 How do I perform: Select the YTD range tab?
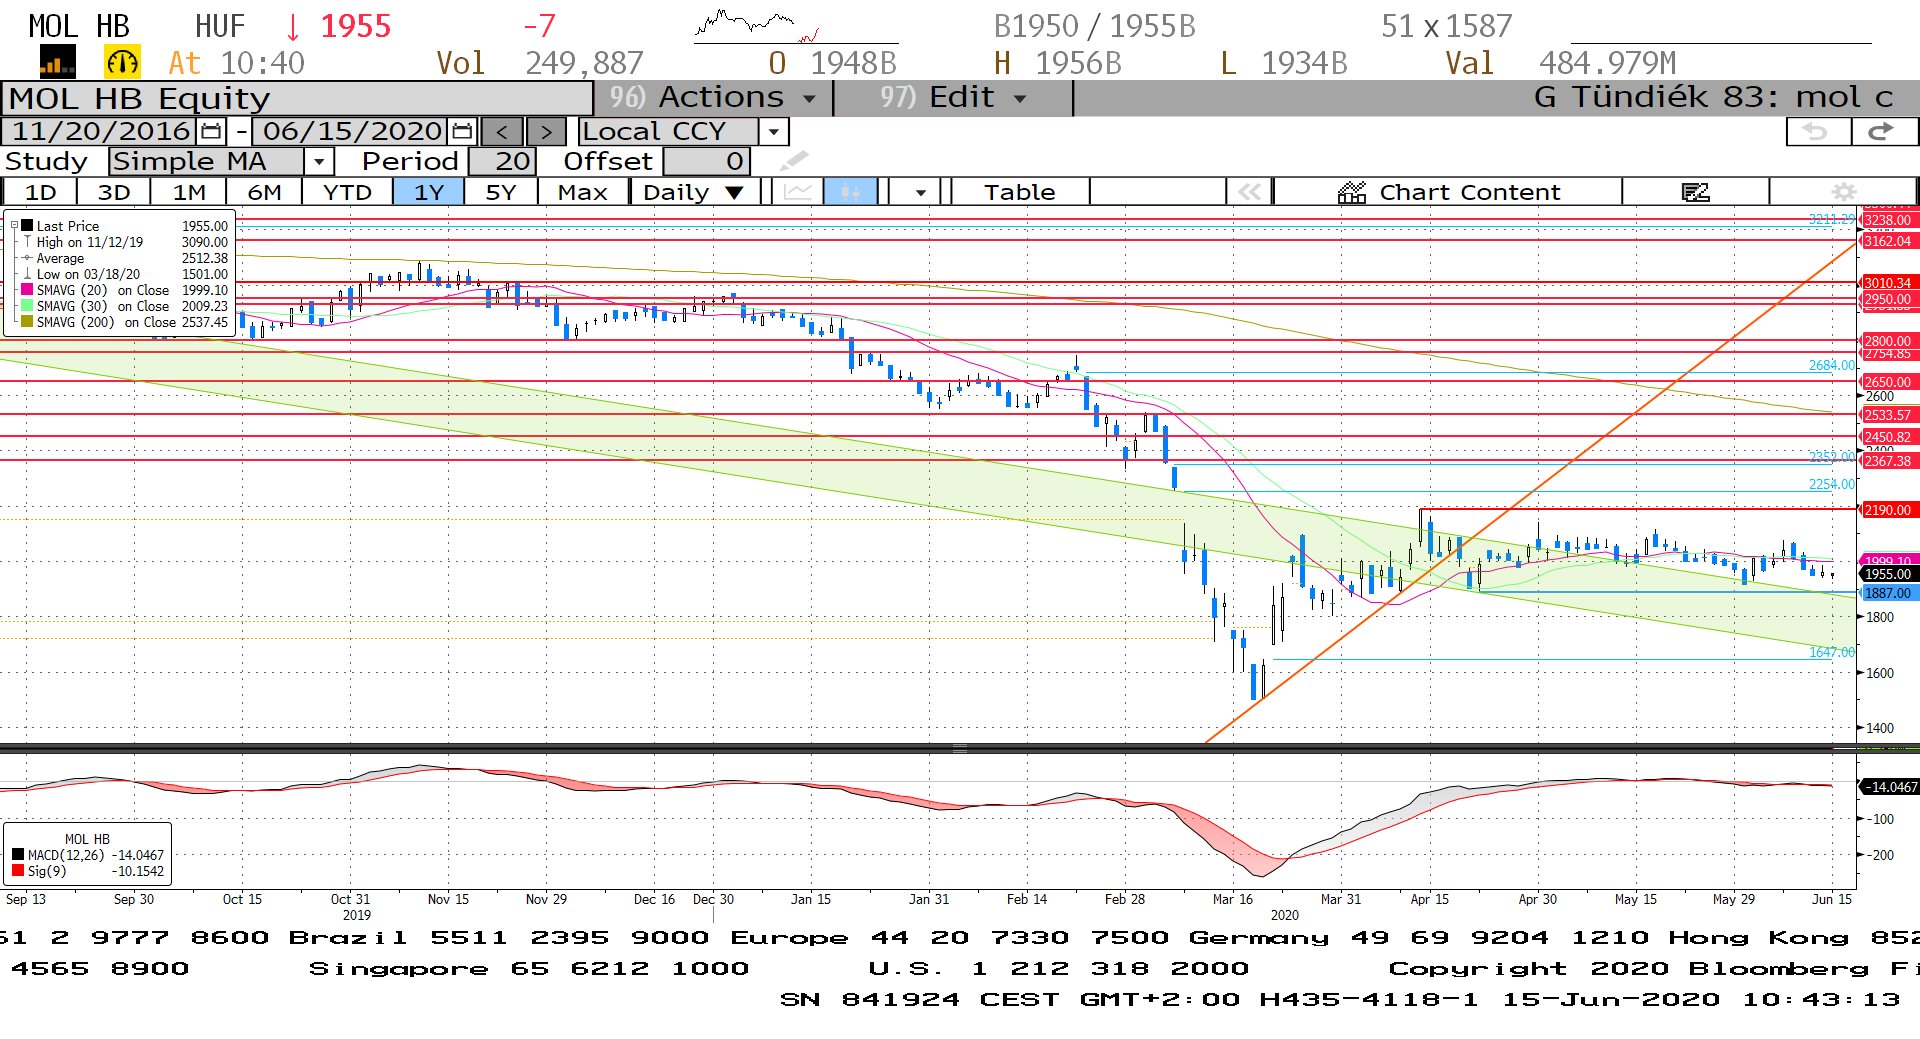tap(347, 192)
